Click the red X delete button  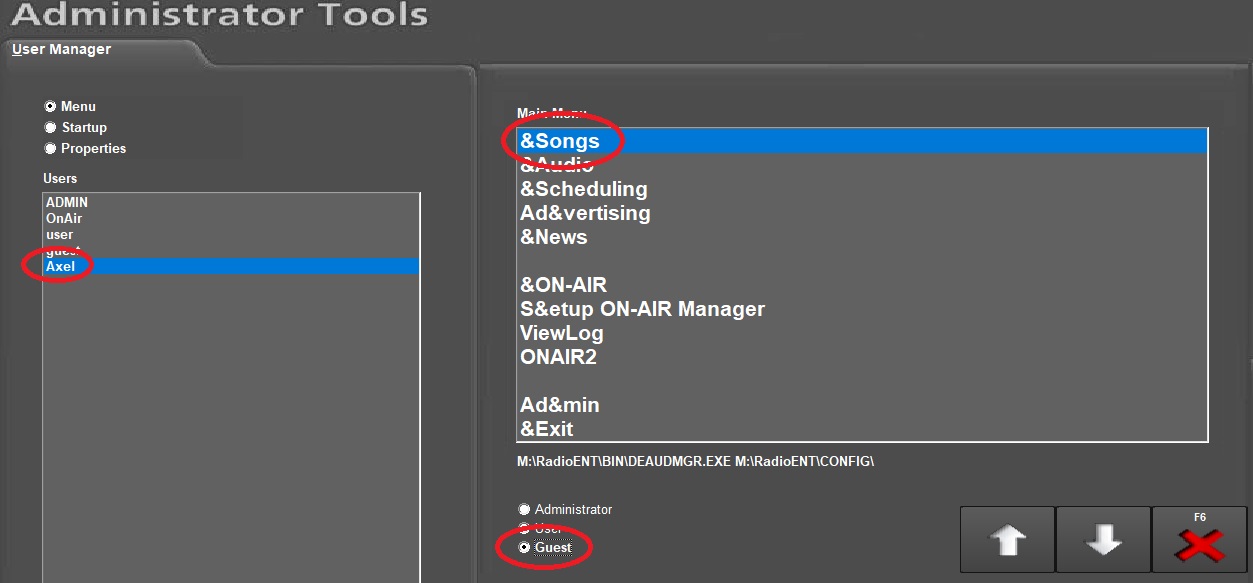click(1199, 542)
